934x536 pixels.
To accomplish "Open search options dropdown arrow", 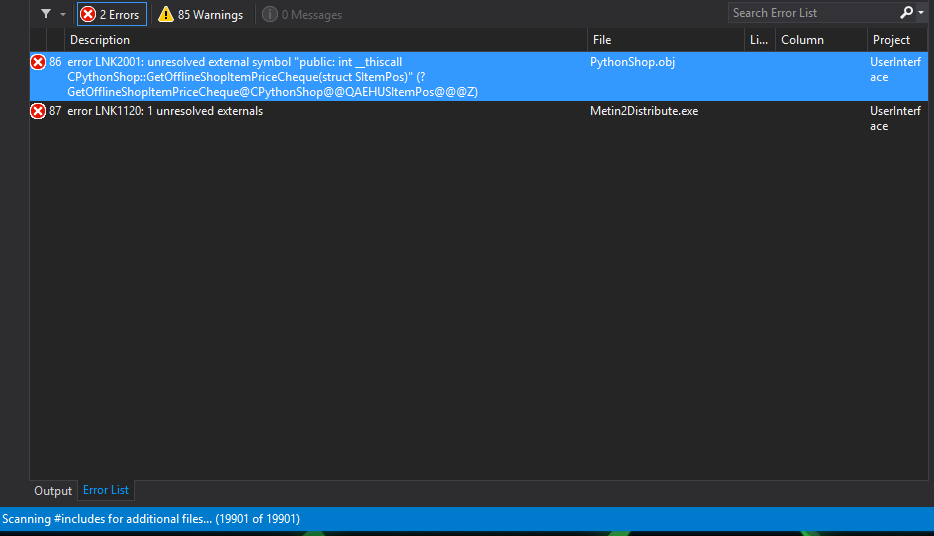I will (x=920, y=13).
